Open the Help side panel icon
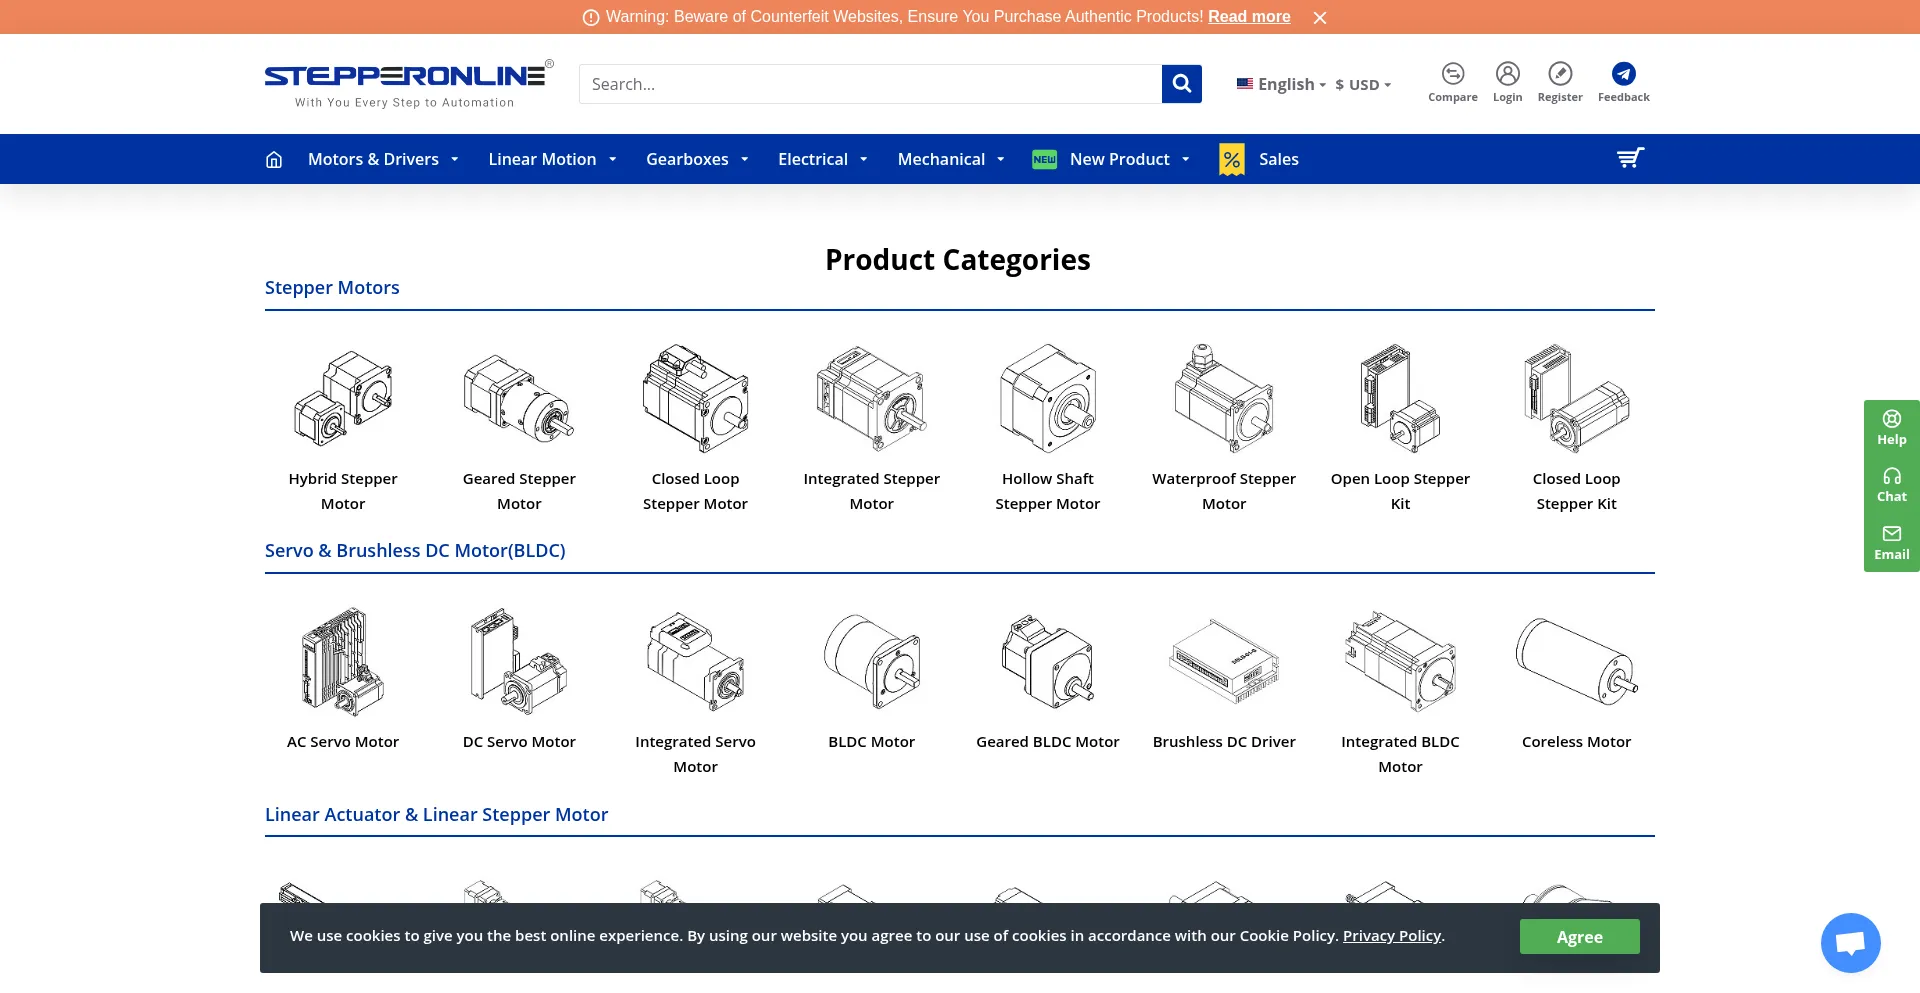 tap(1891, 427)
